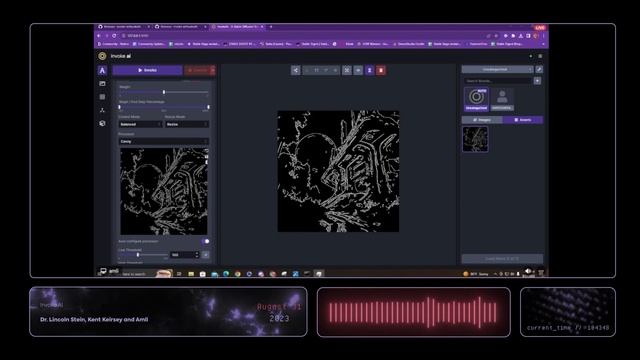
Task: Click the purple Invoke button
Action: point(147,70)
